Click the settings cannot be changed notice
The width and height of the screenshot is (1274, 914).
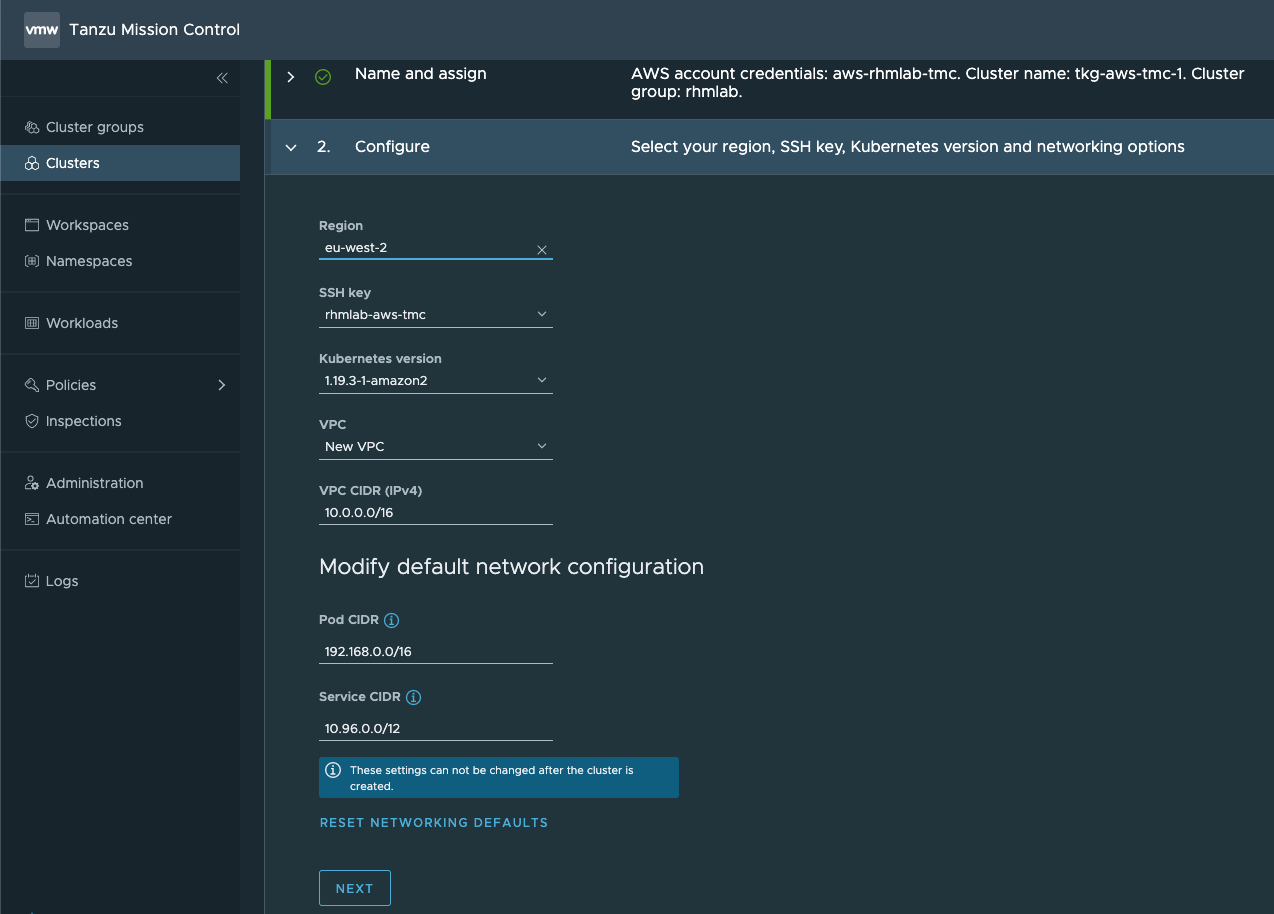[499, 778]
